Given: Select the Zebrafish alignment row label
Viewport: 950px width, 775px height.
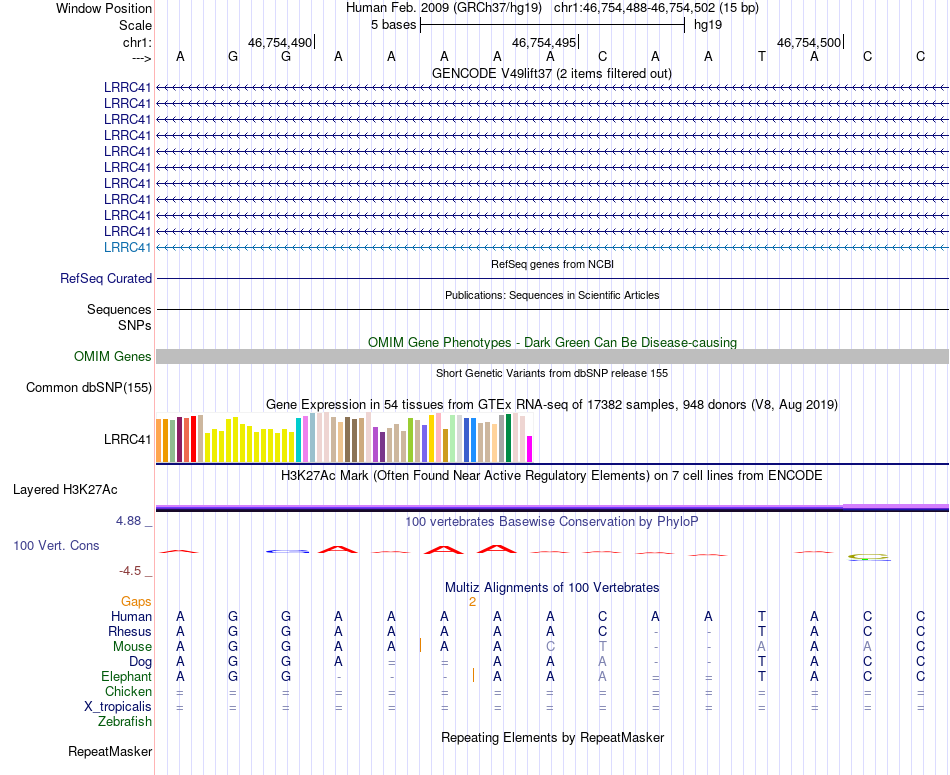Looking at the screenshot, I should [x=125, y=722].
